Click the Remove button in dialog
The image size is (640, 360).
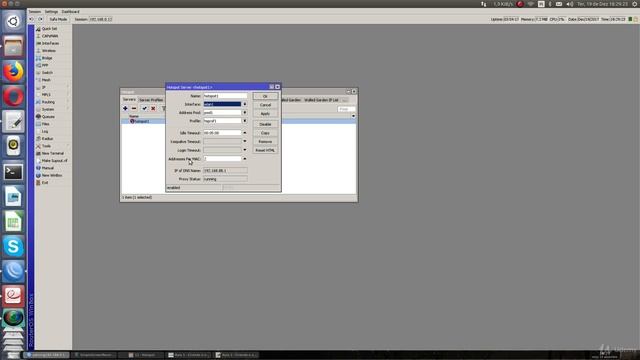pos(265,142)
